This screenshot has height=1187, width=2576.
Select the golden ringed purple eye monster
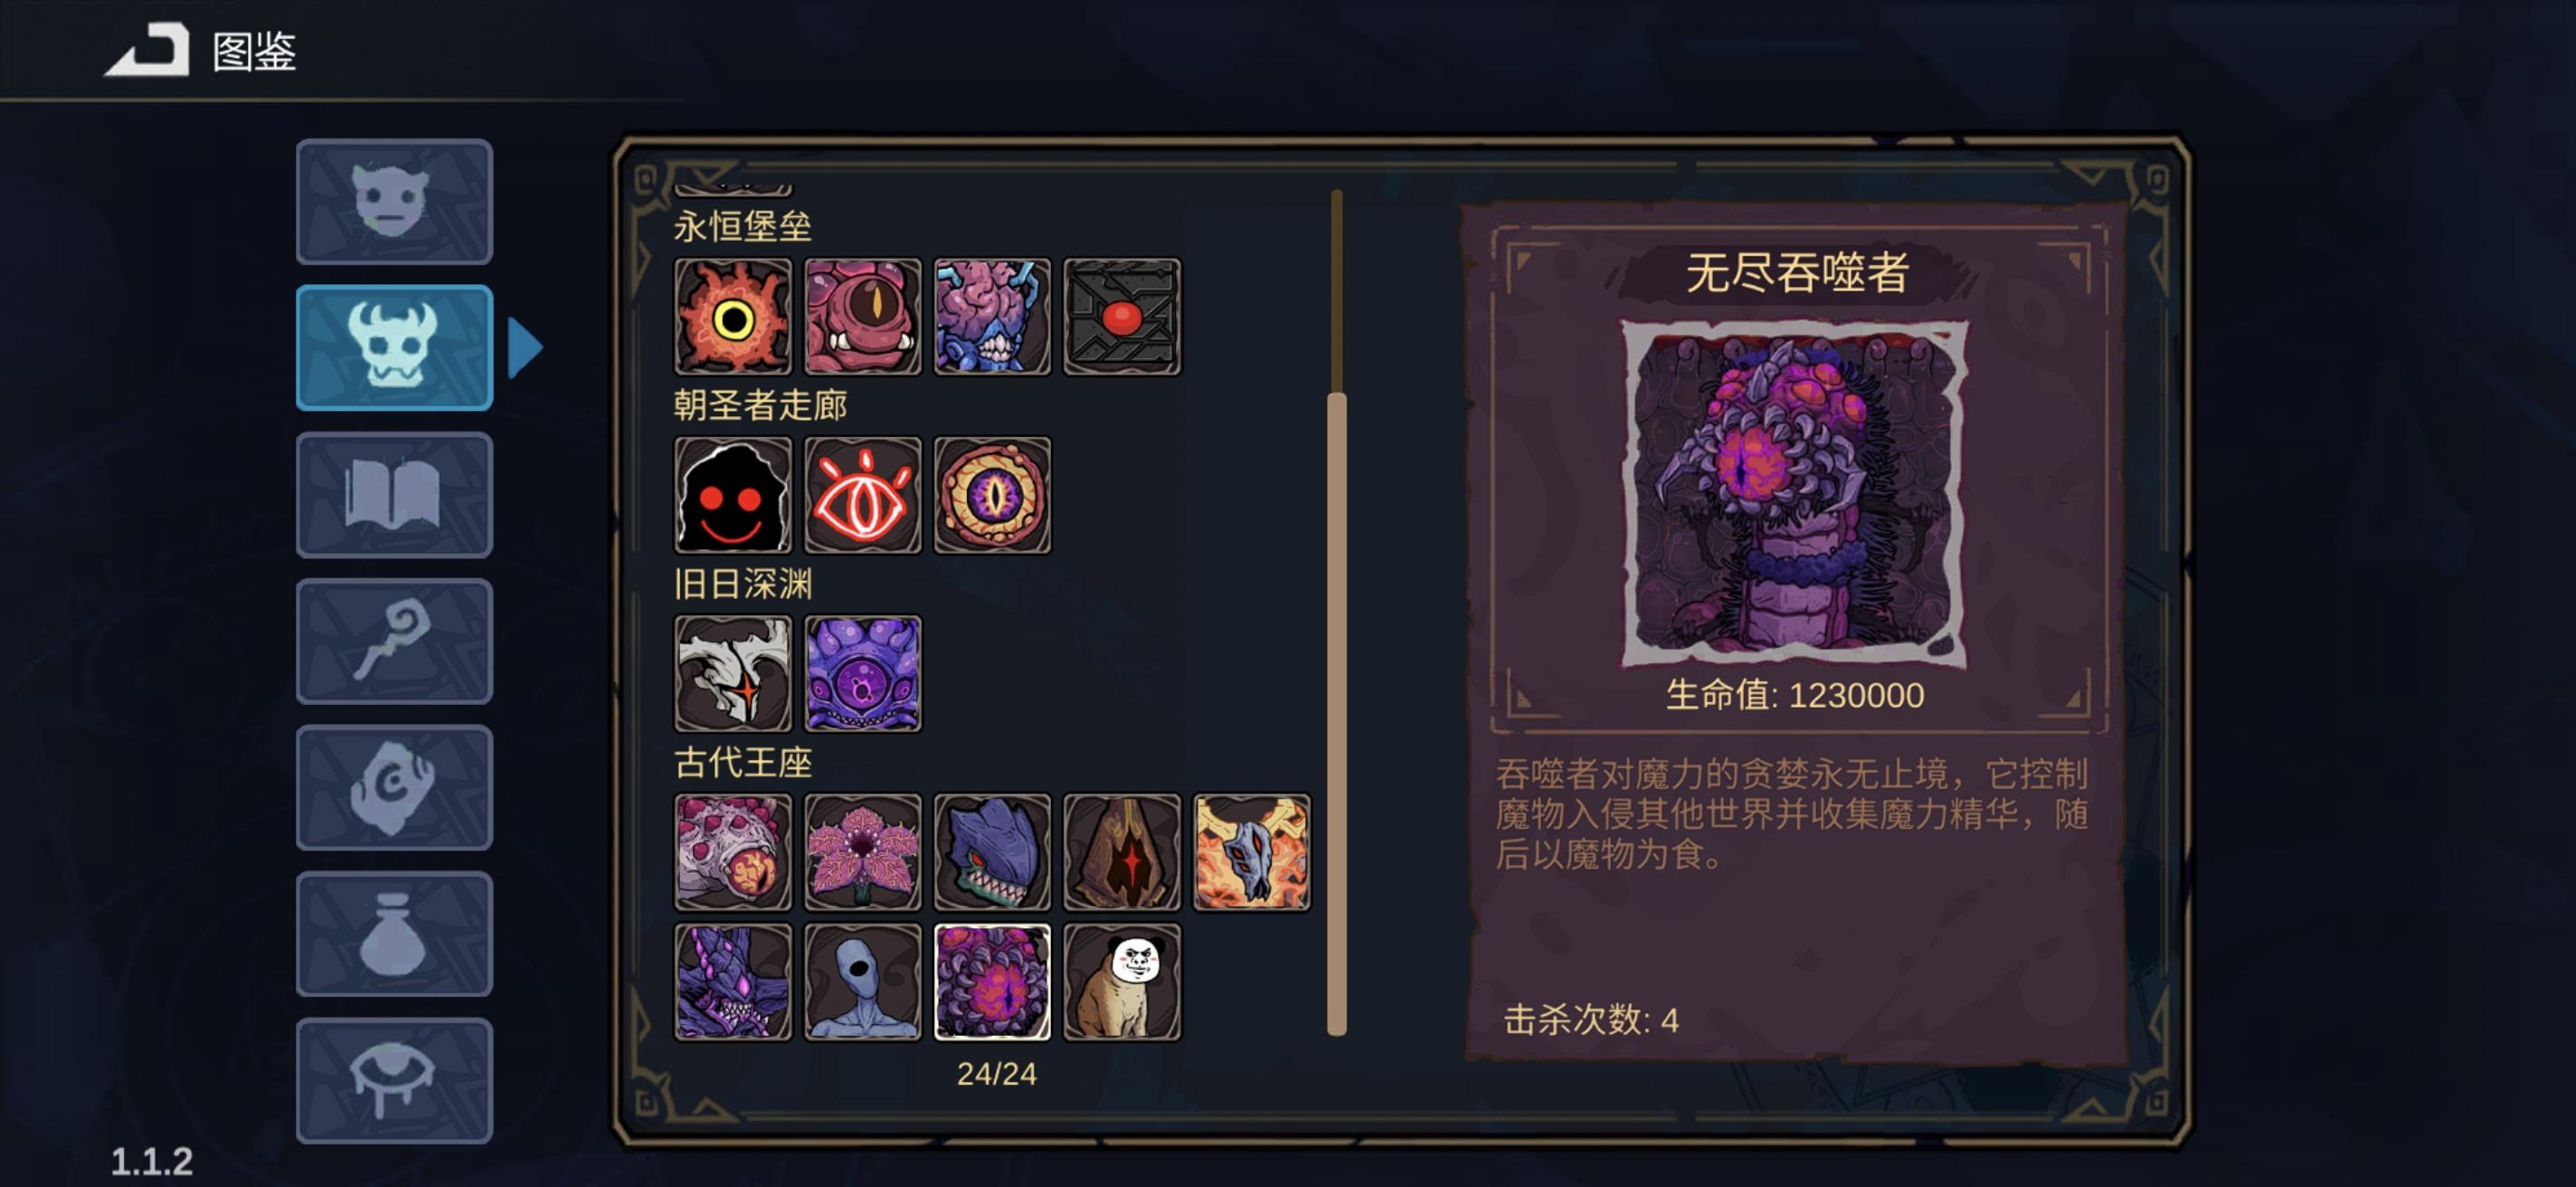pyautogui.click(x=992, y=495)
